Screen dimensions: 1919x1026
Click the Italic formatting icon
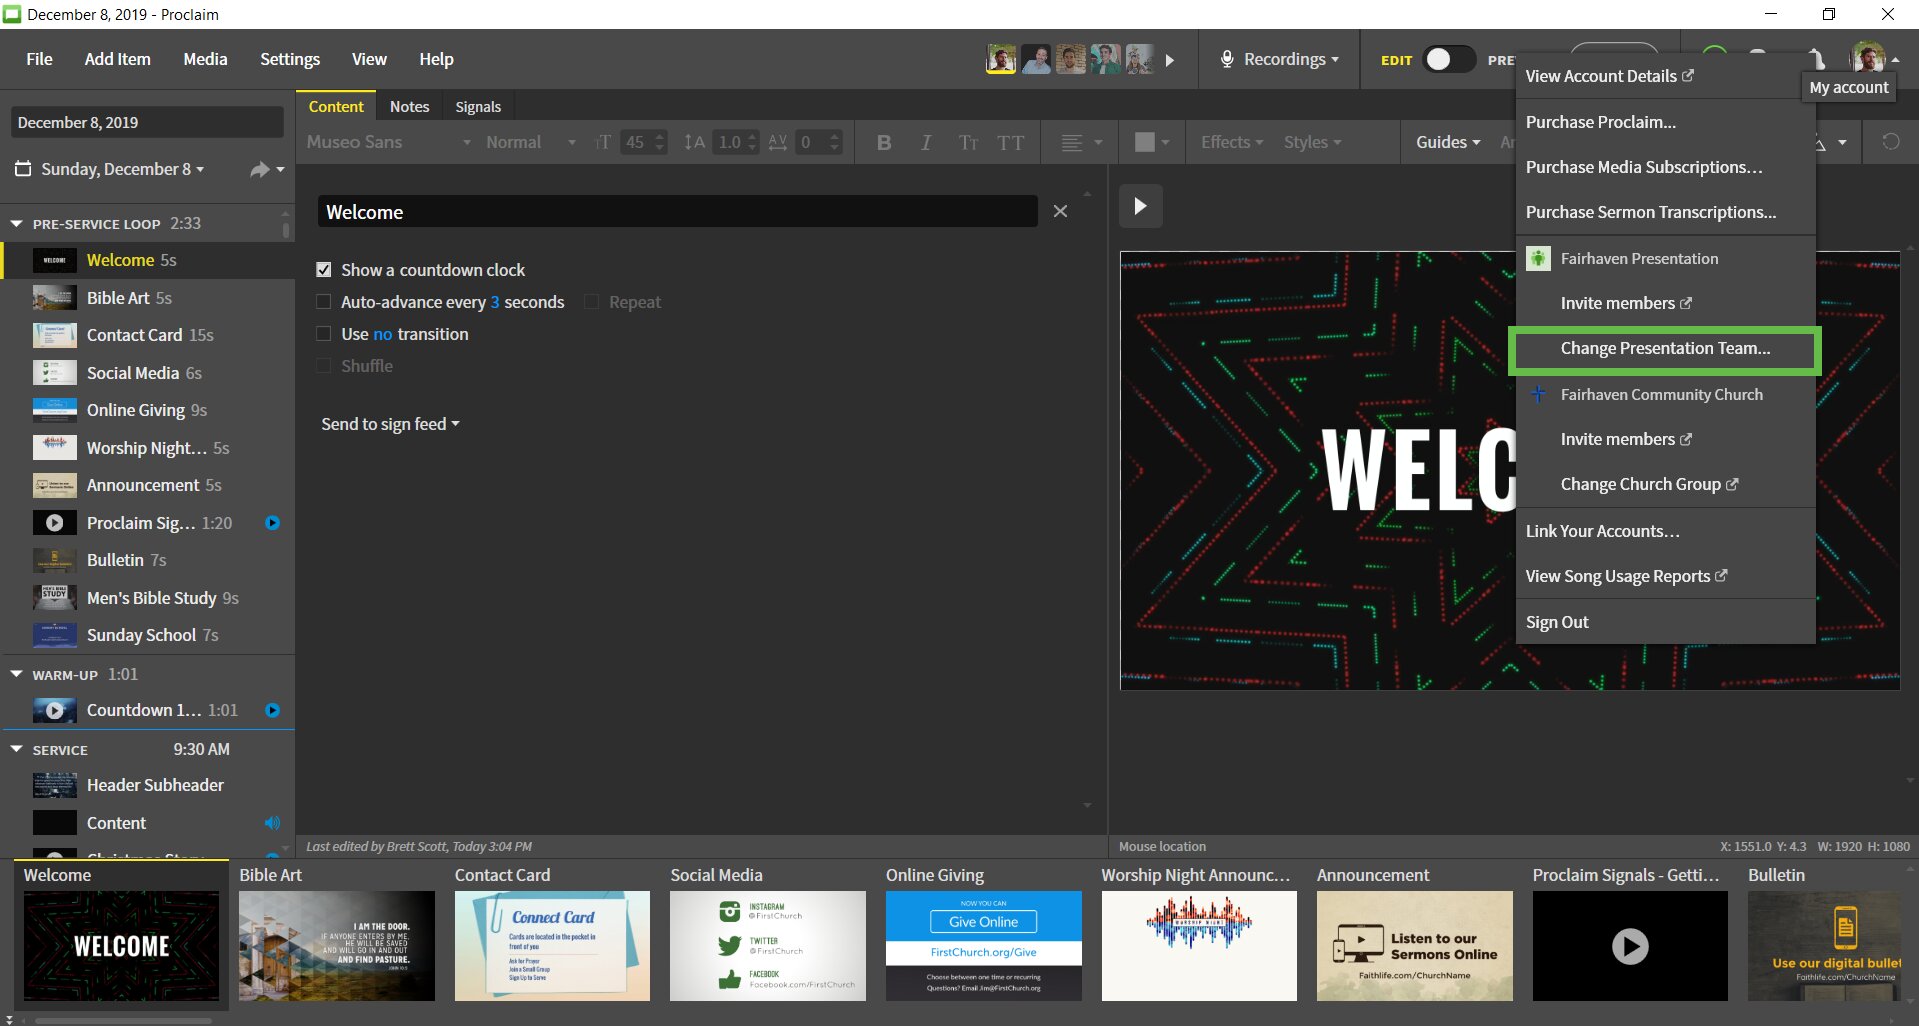(926, 143)
